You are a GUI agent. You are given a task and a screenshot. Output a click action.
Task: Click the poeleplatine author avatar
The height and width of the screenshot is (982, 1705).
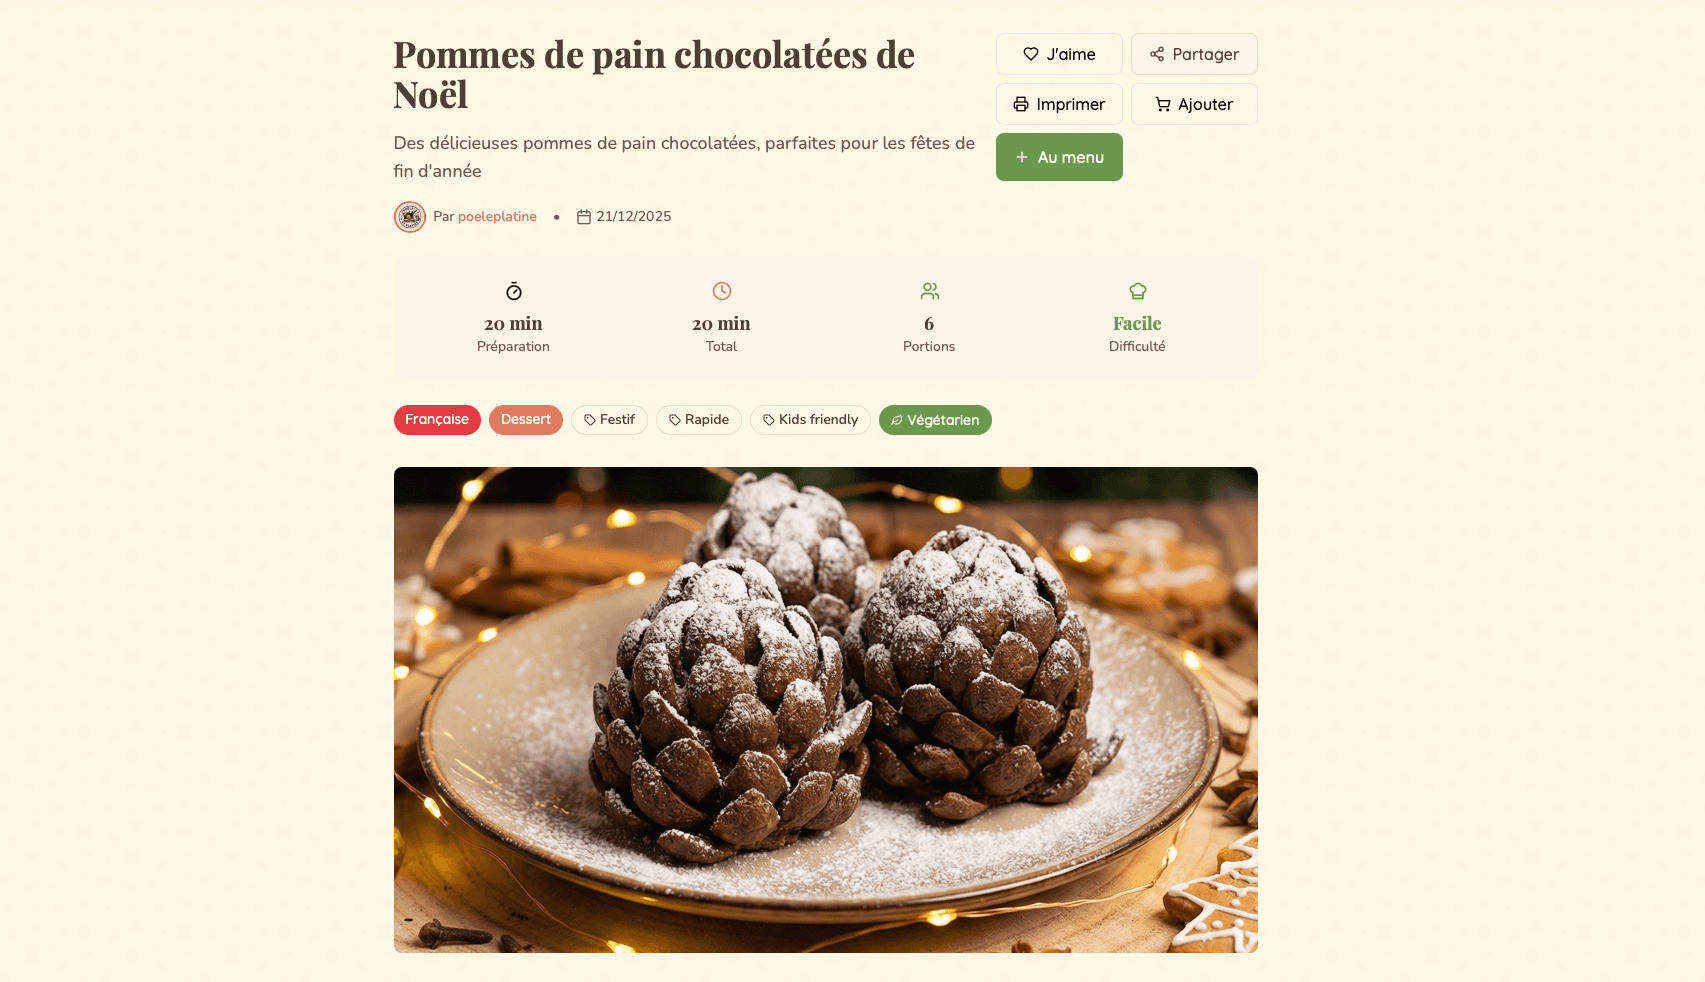click(x=410, y=217)
